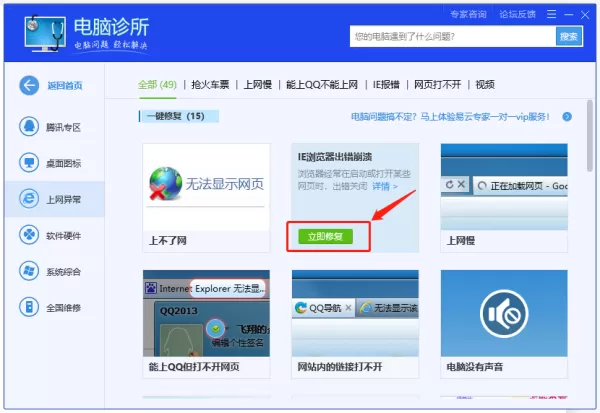Click the 电脑诊所 stethoscope logo
Screen dimensions: 600x413
[45, 33]
